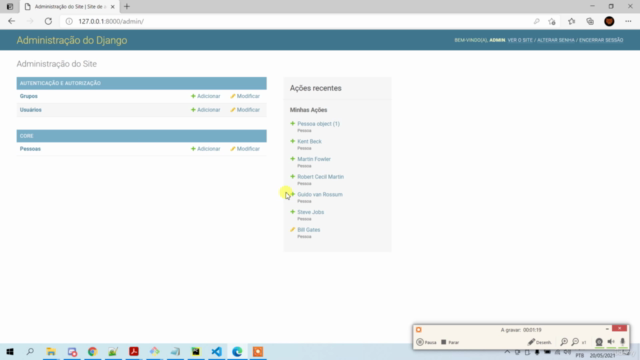Open the Autenticação e Autorização section header

[60, 83]
